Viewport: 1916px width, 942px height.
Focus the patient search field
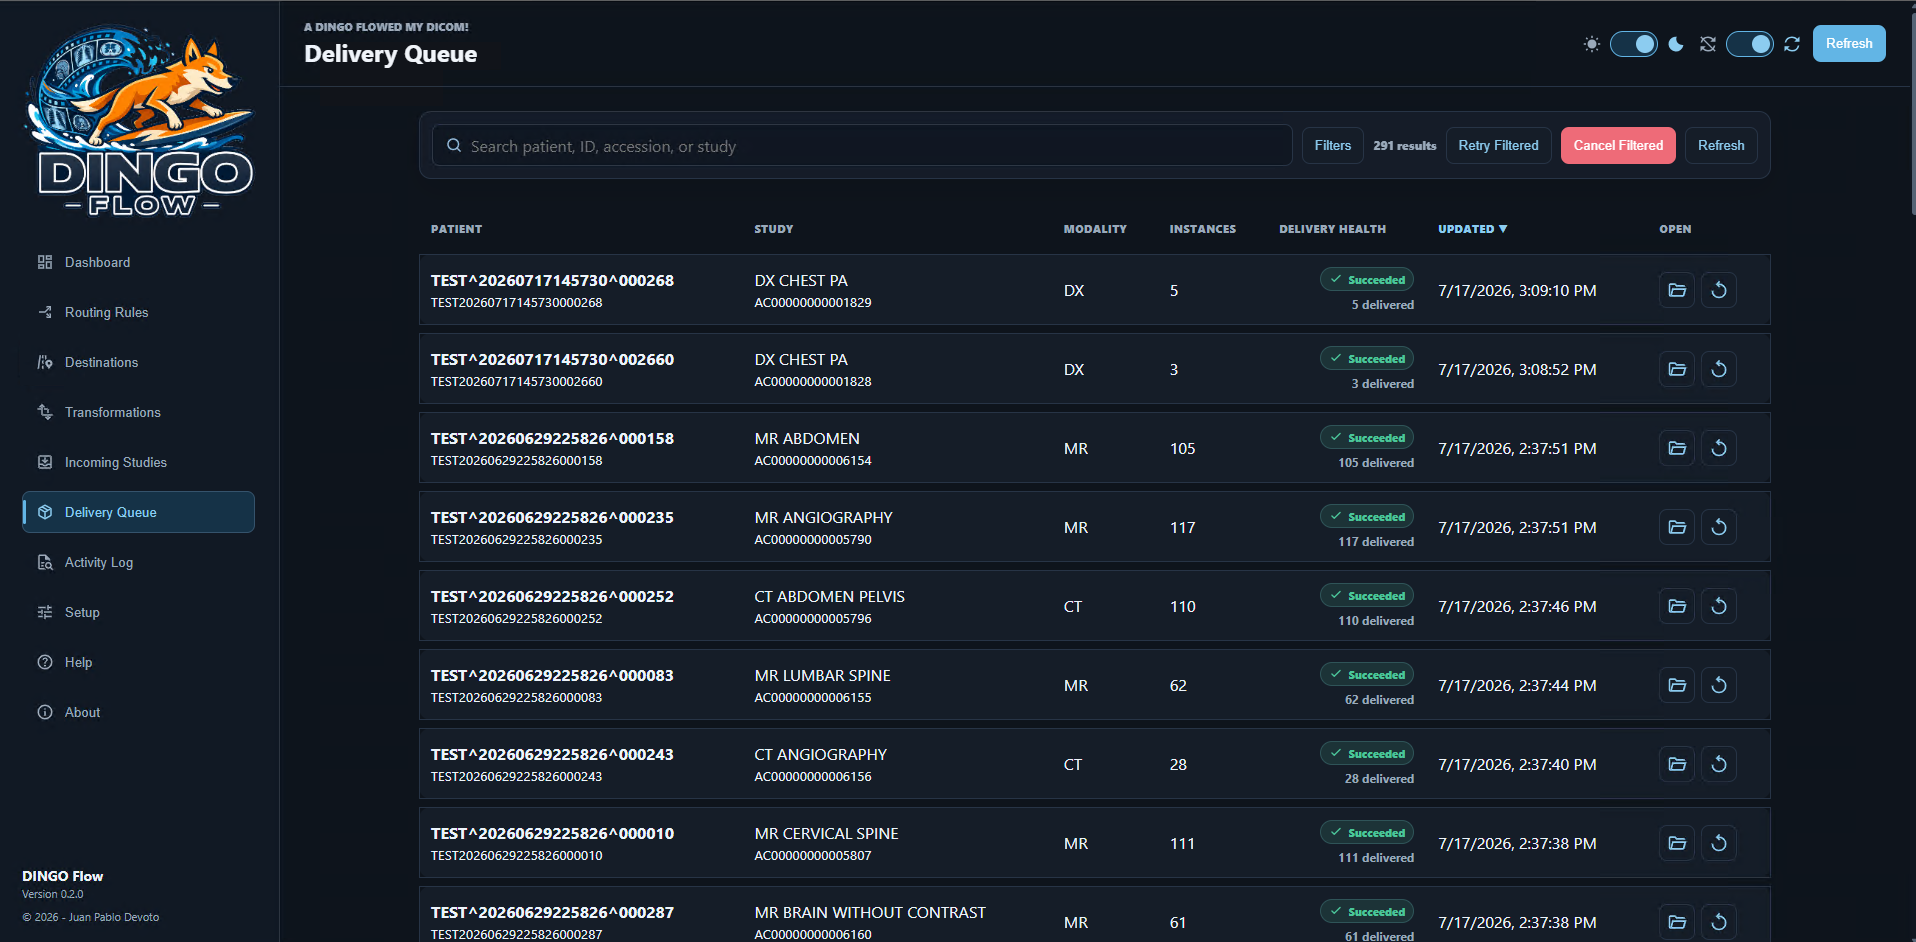(862, 145)
